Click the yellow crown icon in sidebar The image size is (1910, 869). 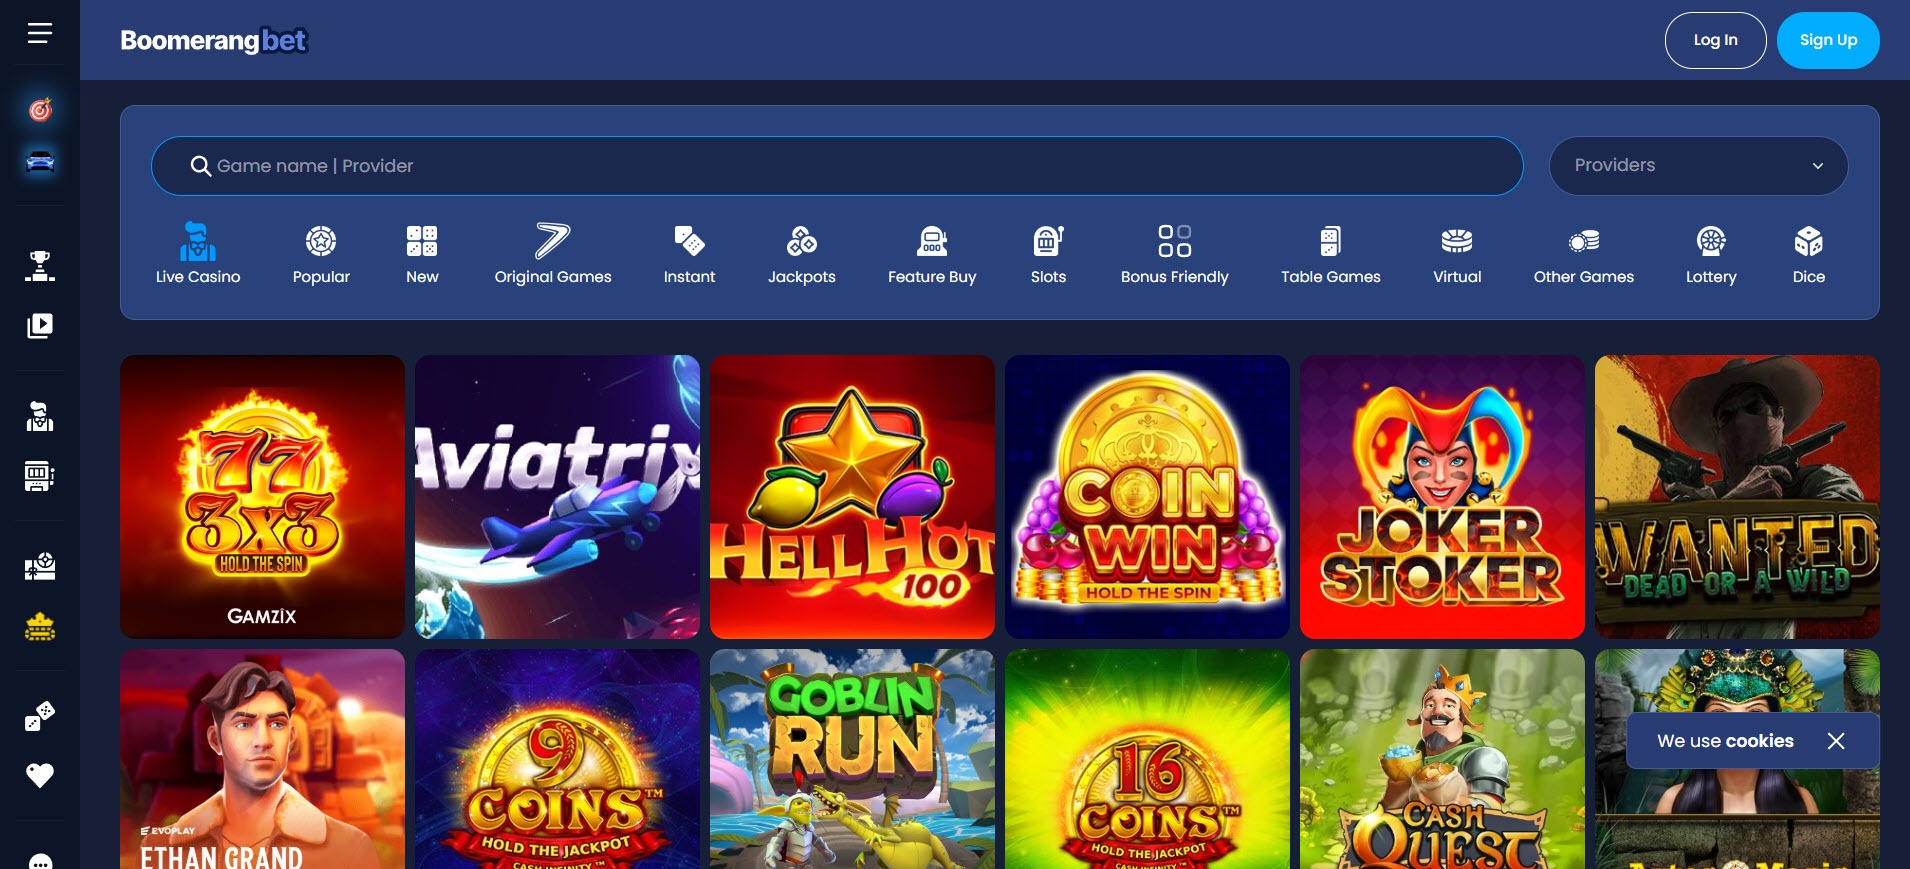[x=40, y=627]
